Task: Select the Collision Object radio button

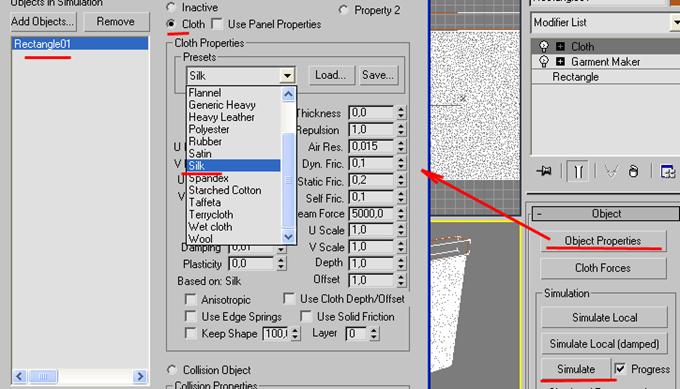Action: tap(172, 370)
